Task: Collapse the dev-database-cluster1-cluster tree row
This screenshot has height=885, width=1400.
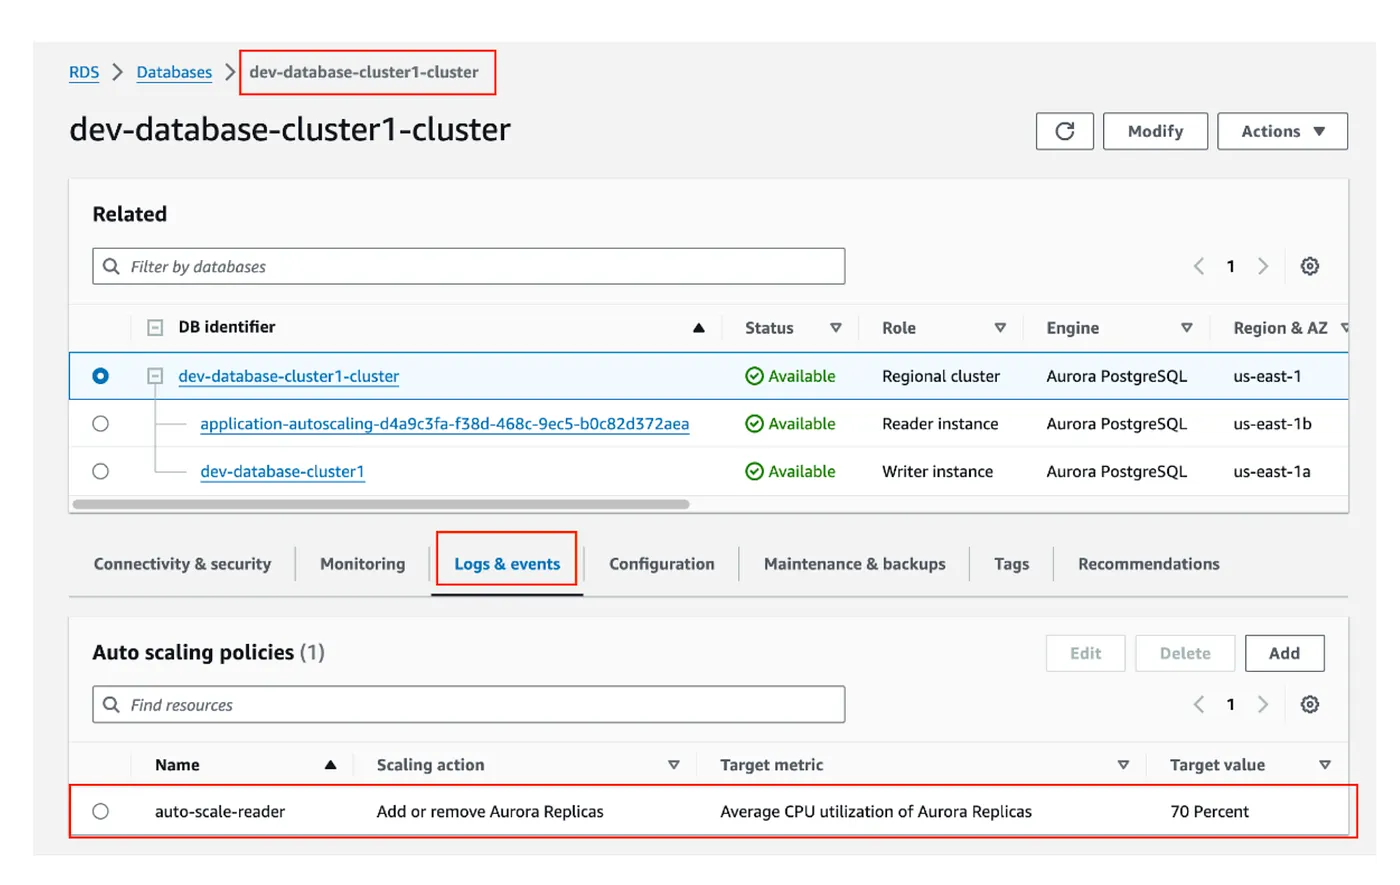Action: 155,376
